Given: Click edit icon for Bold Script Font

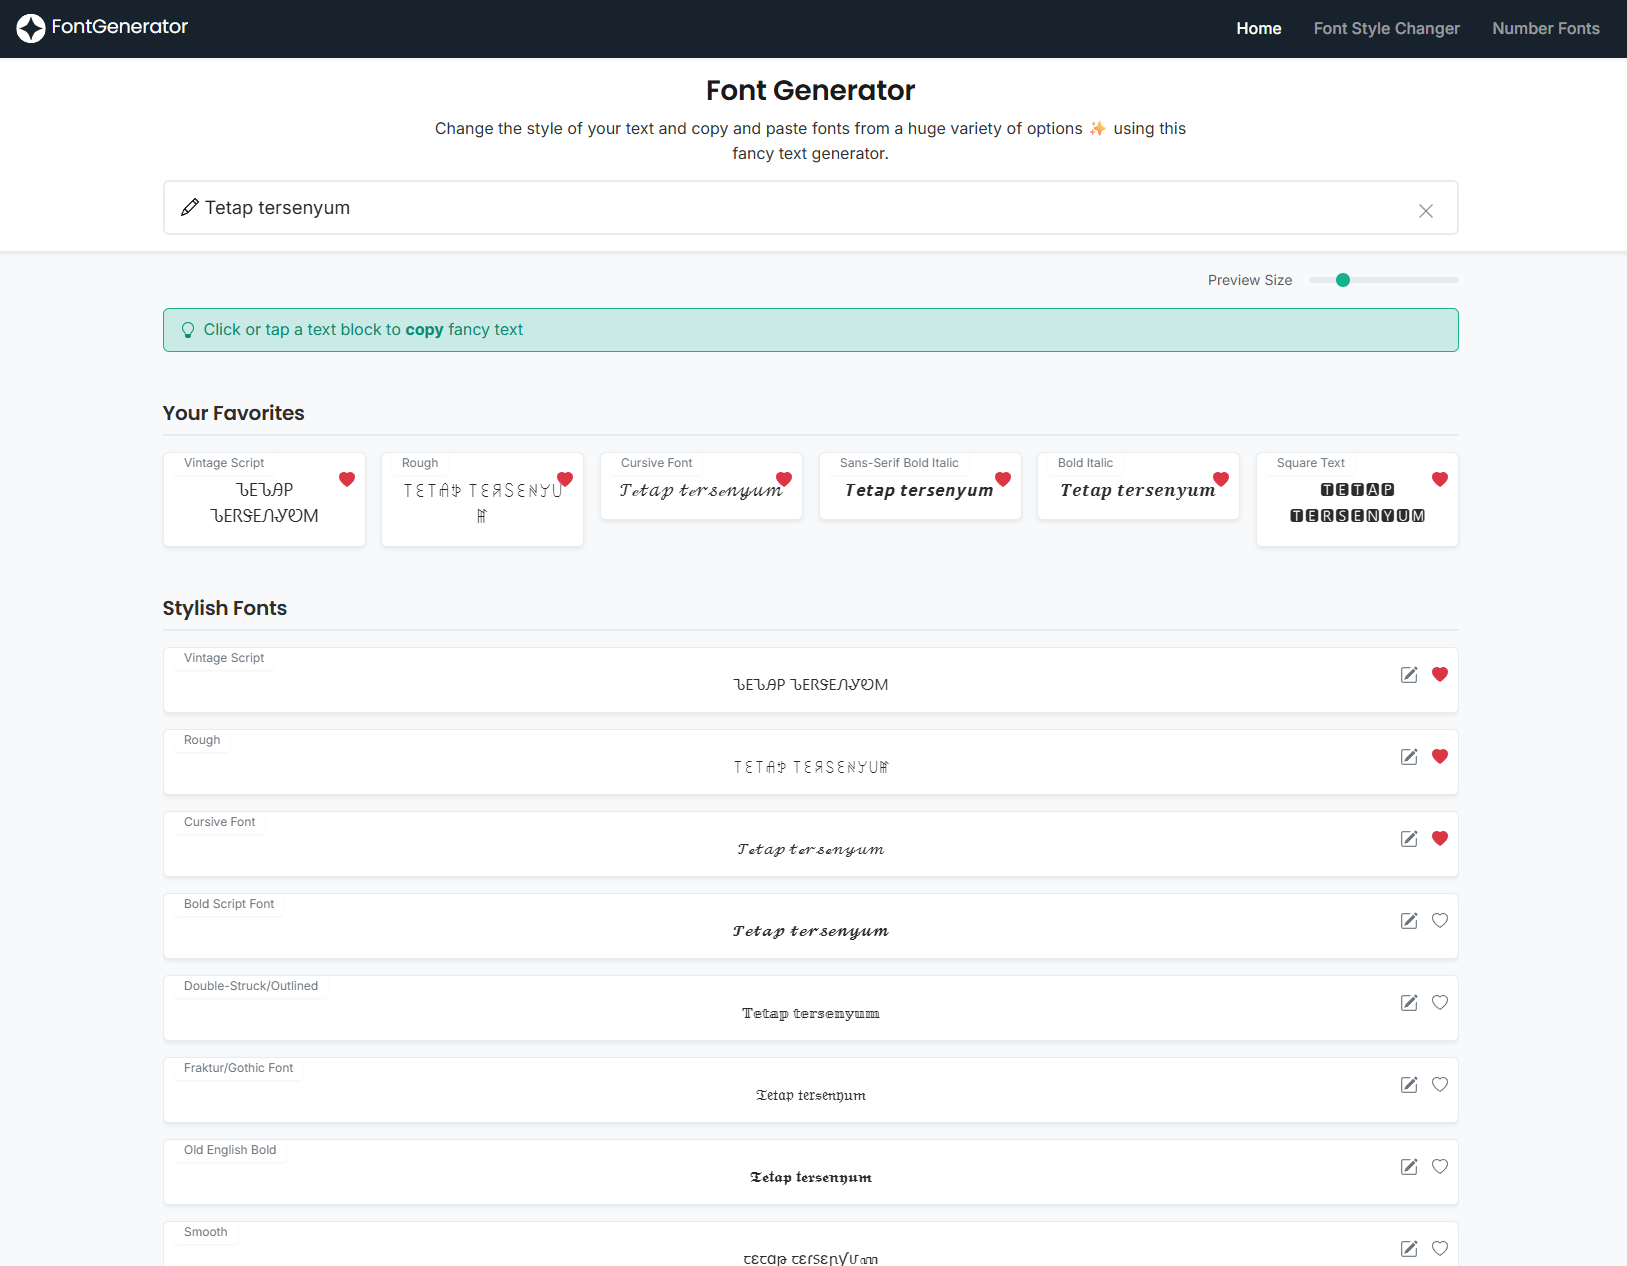Looking at the screenshot, I should (x=1408, y=921).
